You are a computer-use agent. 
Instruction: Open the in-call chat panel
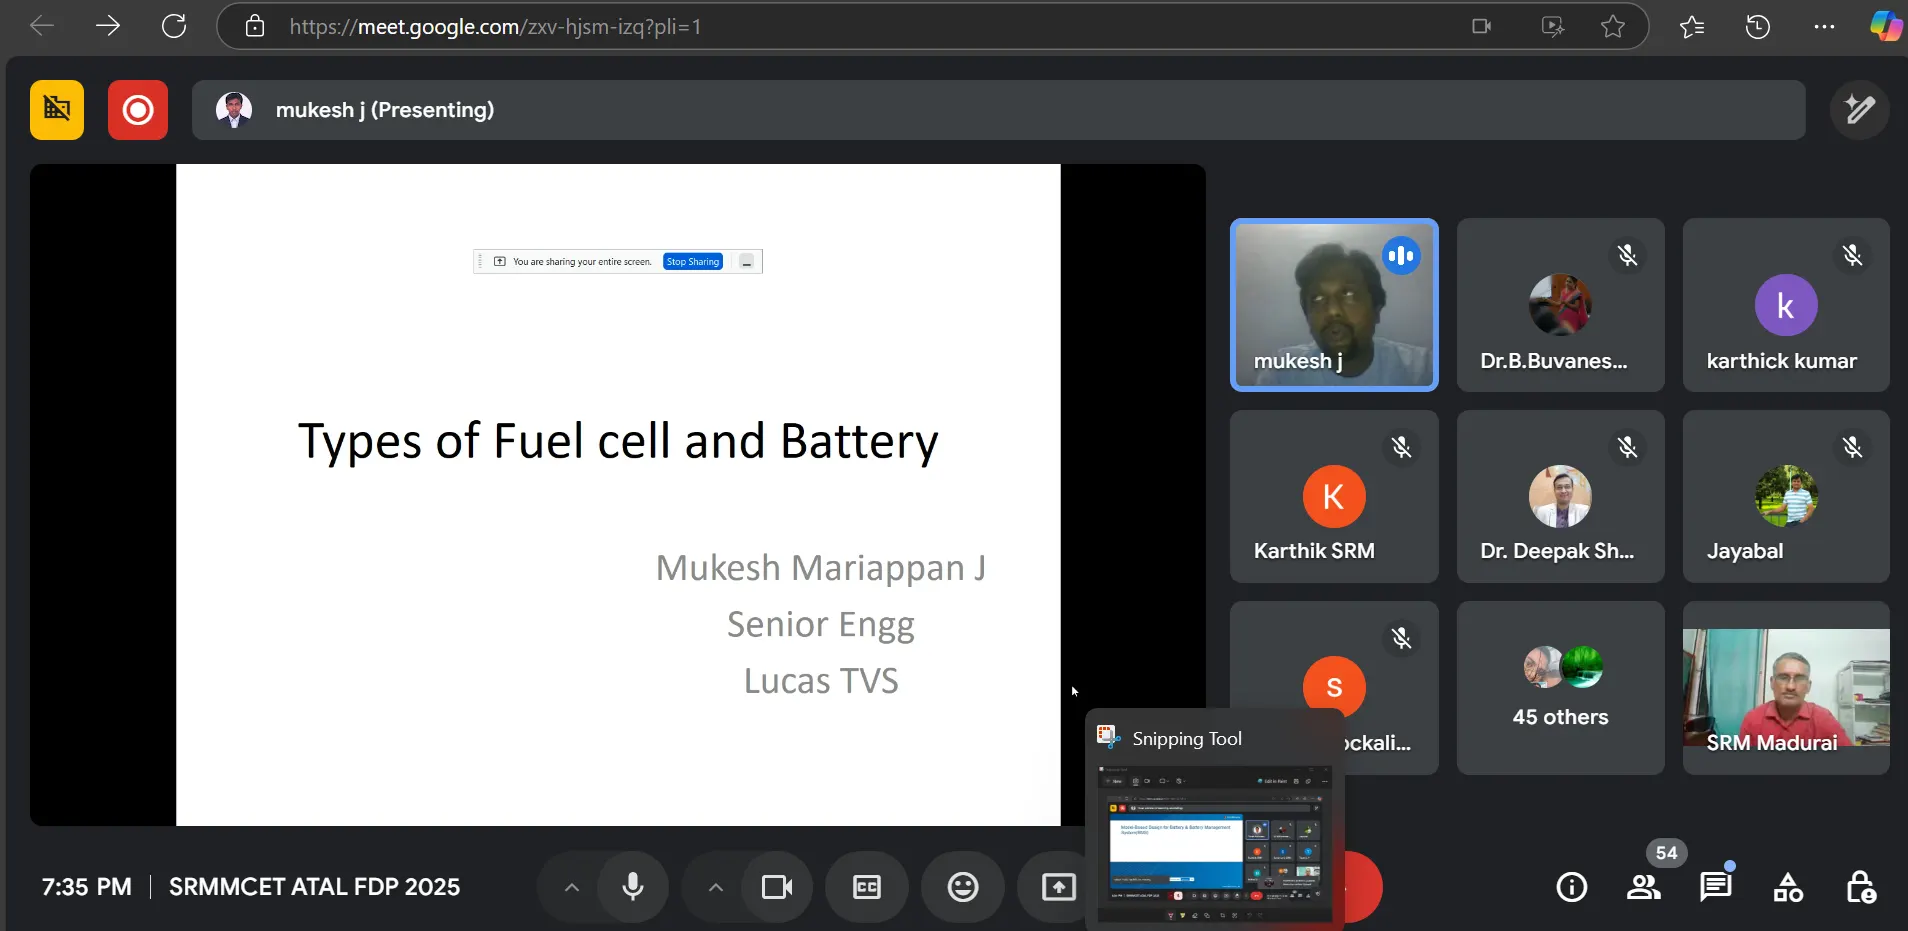point(1715,887)
